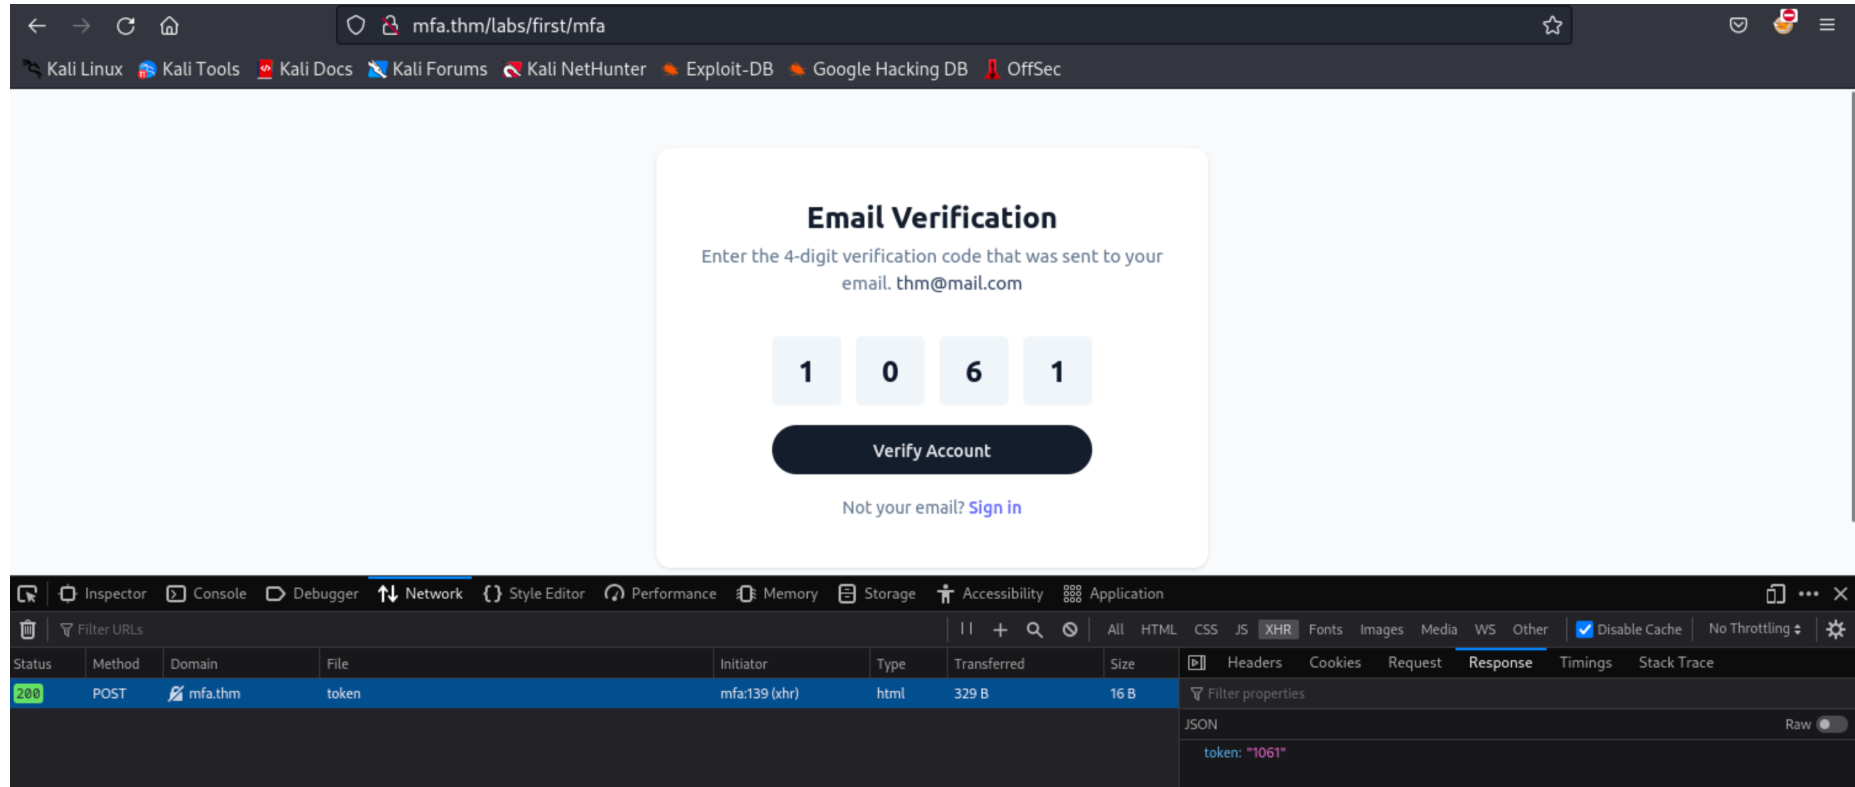Switch to the Inspector tab
Screen dimensions: 1855x787
[x=103, y=594]
